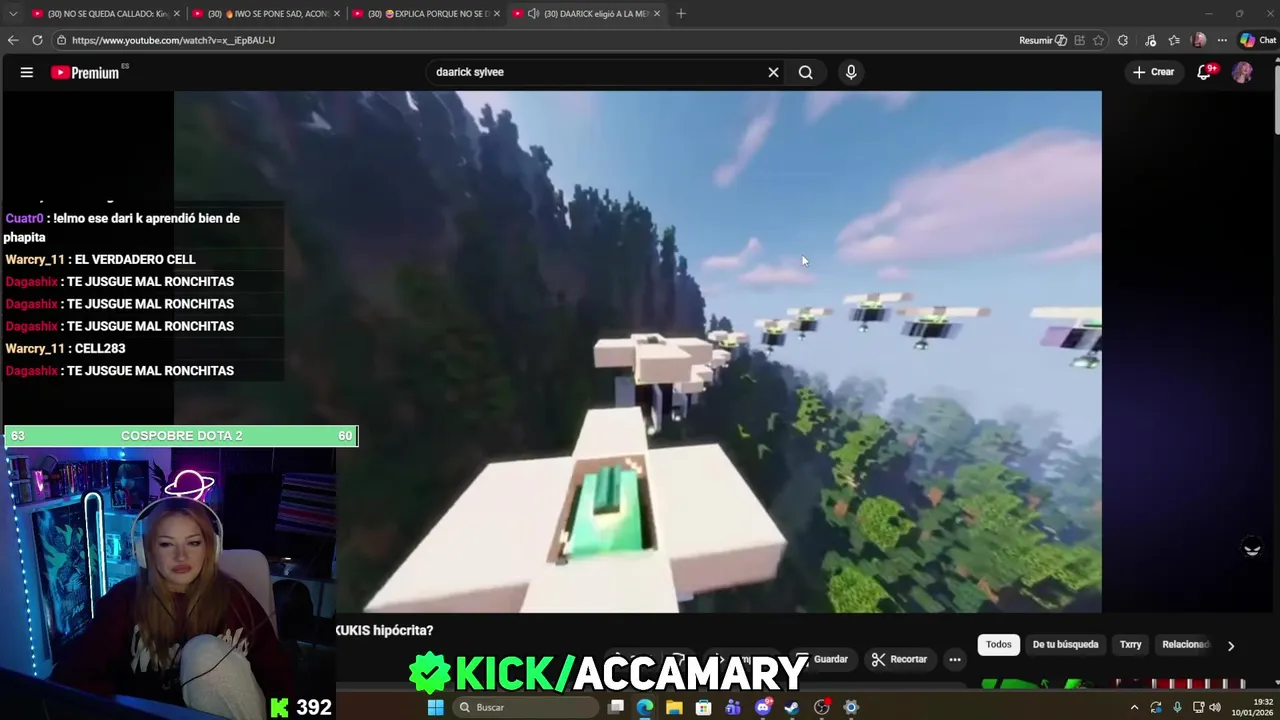Viewport: 1280px width, 720px height.
Task: Open clock showing 19:32 10/01/2026
Action: (1251, 707)
